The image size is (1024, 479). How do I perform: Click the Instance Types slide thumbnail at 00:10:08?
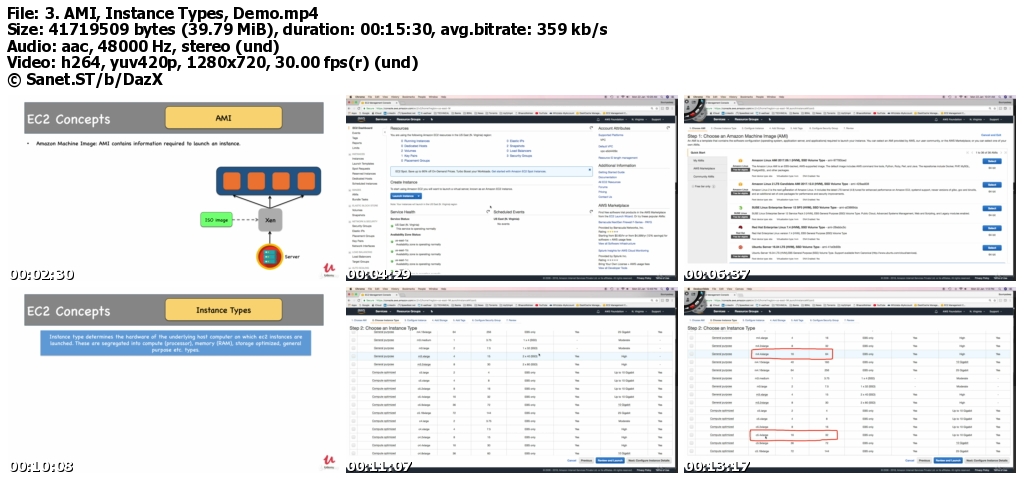171,379
